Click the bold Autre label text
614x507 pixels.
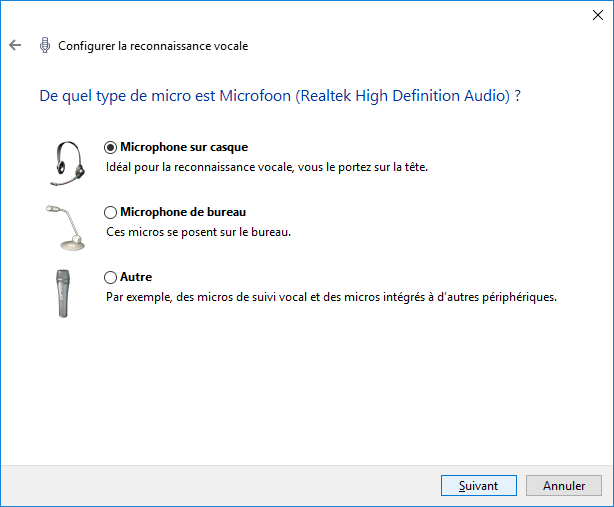click(x=136, y=277)
